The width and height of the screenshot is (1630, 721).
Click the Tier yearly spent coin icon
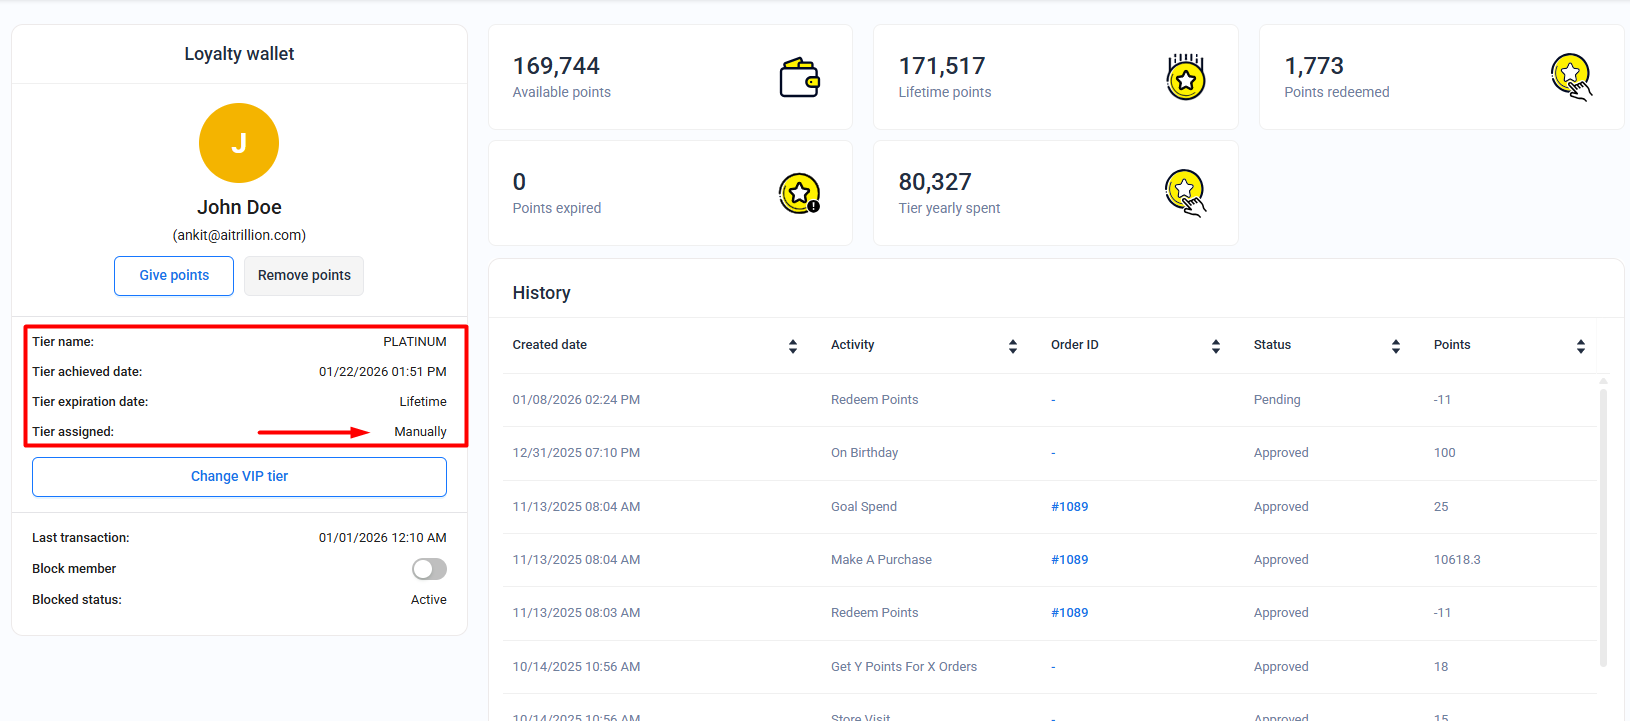tap(1185, 193)
